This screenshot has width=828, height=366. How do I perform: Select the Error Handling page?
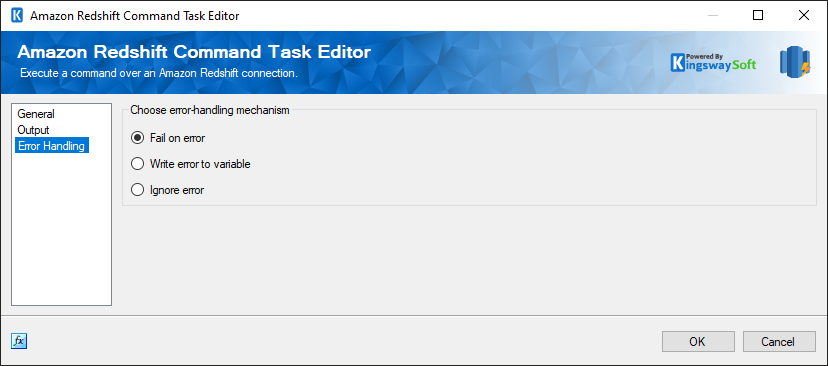click(52, 146)
